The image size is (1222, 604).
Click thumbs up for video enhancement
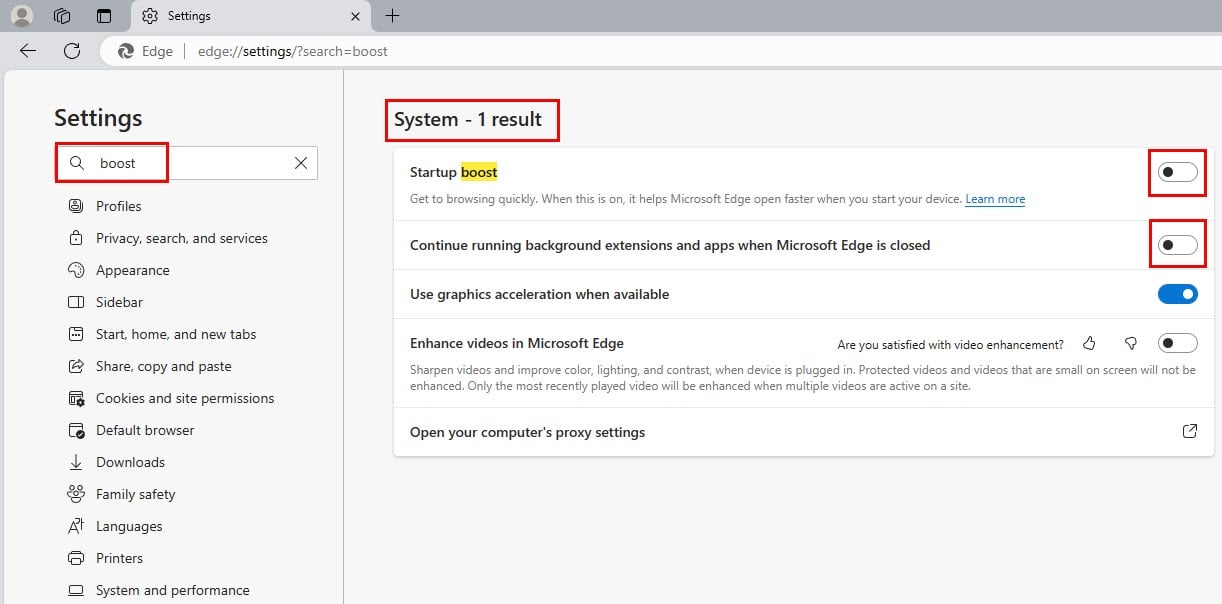pyautogui.click(x=1089, y=344)
